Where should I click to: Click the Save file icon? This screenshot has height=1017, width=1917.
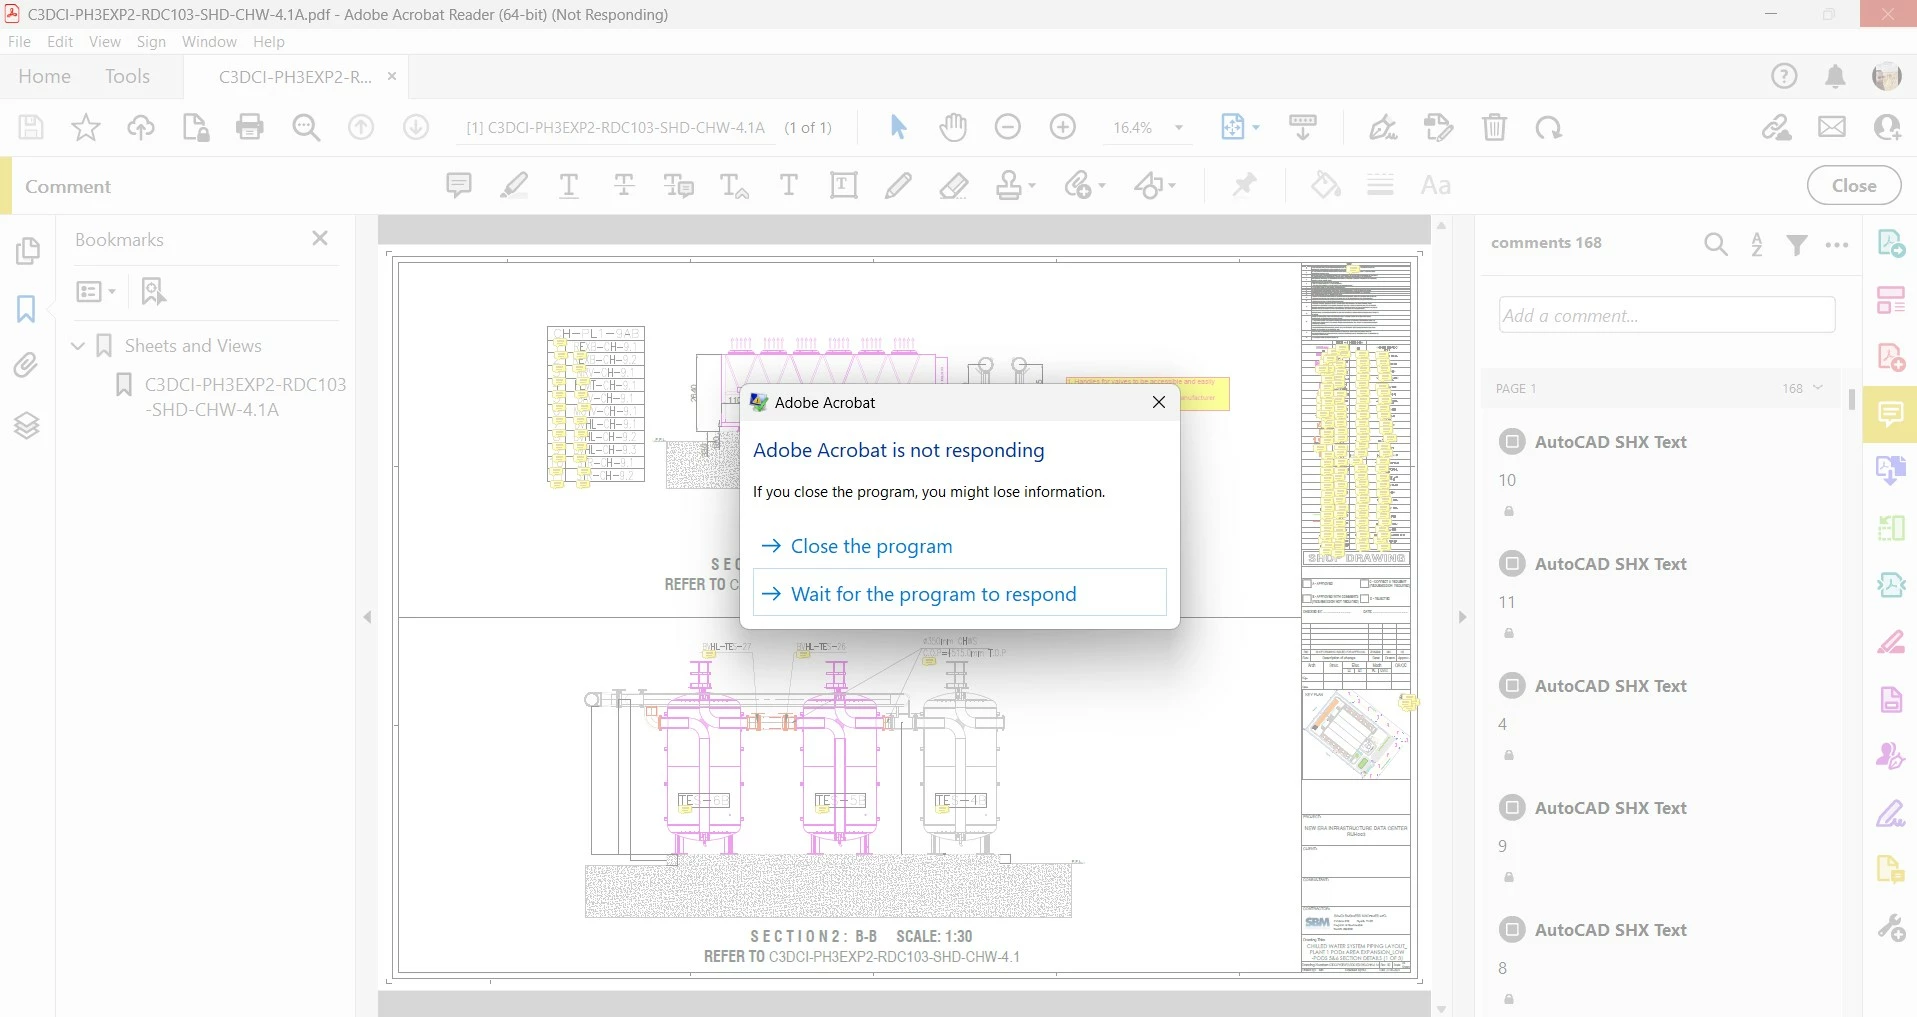pos(31,127)
